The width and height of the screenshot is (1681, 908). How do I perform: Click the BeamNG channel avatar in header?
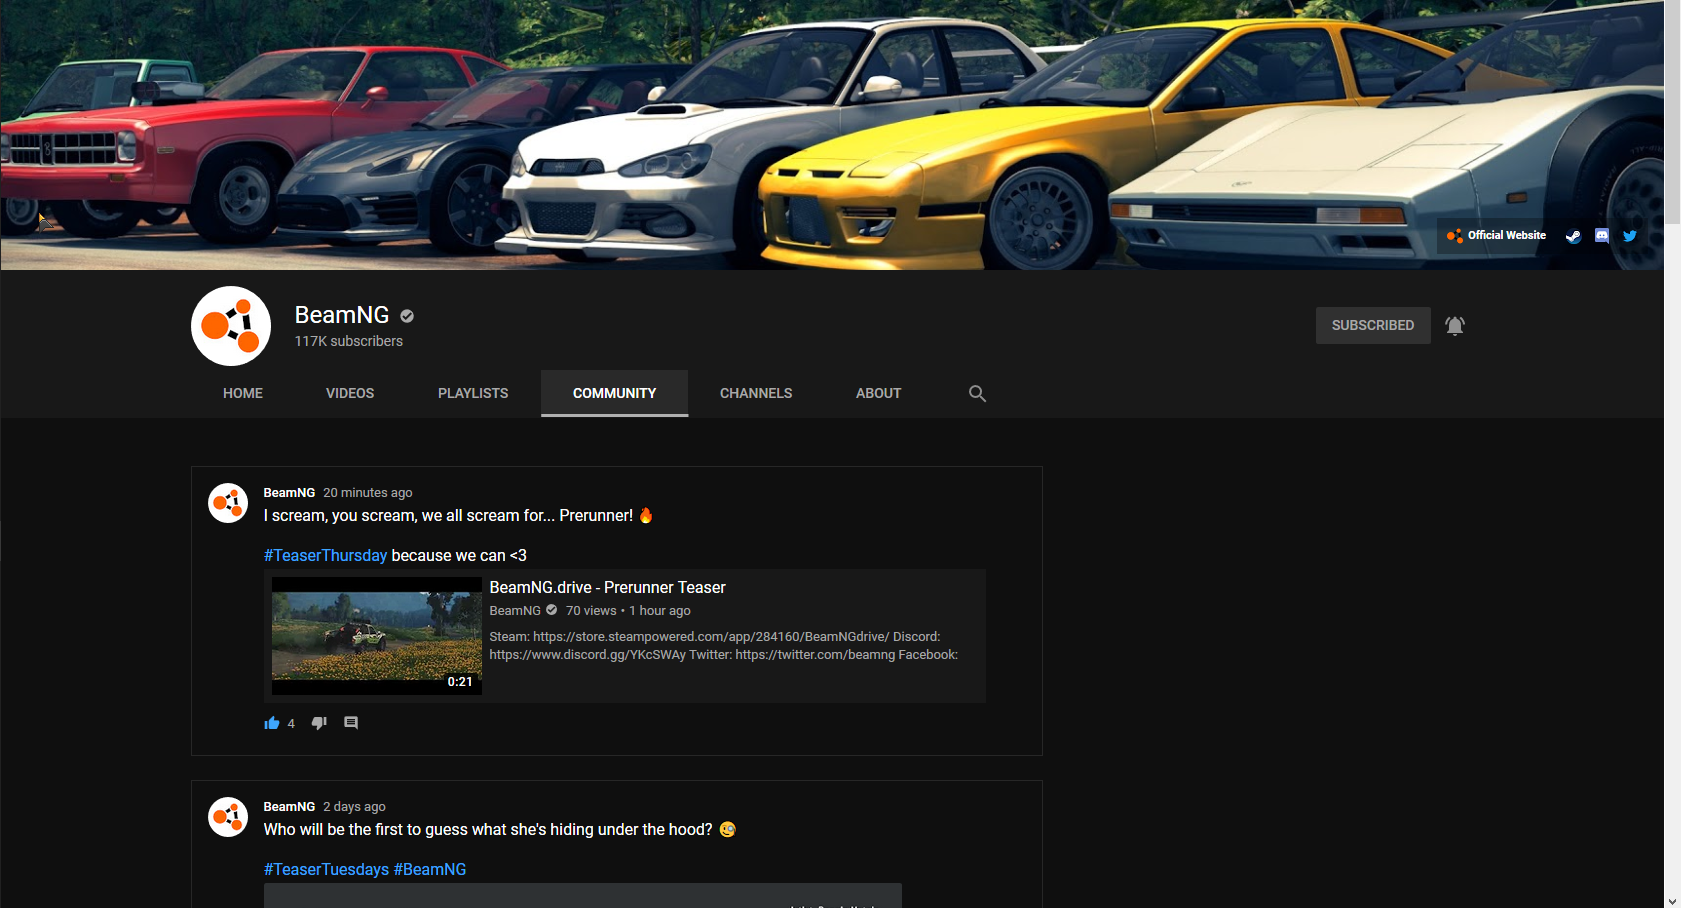coord(231,326)
